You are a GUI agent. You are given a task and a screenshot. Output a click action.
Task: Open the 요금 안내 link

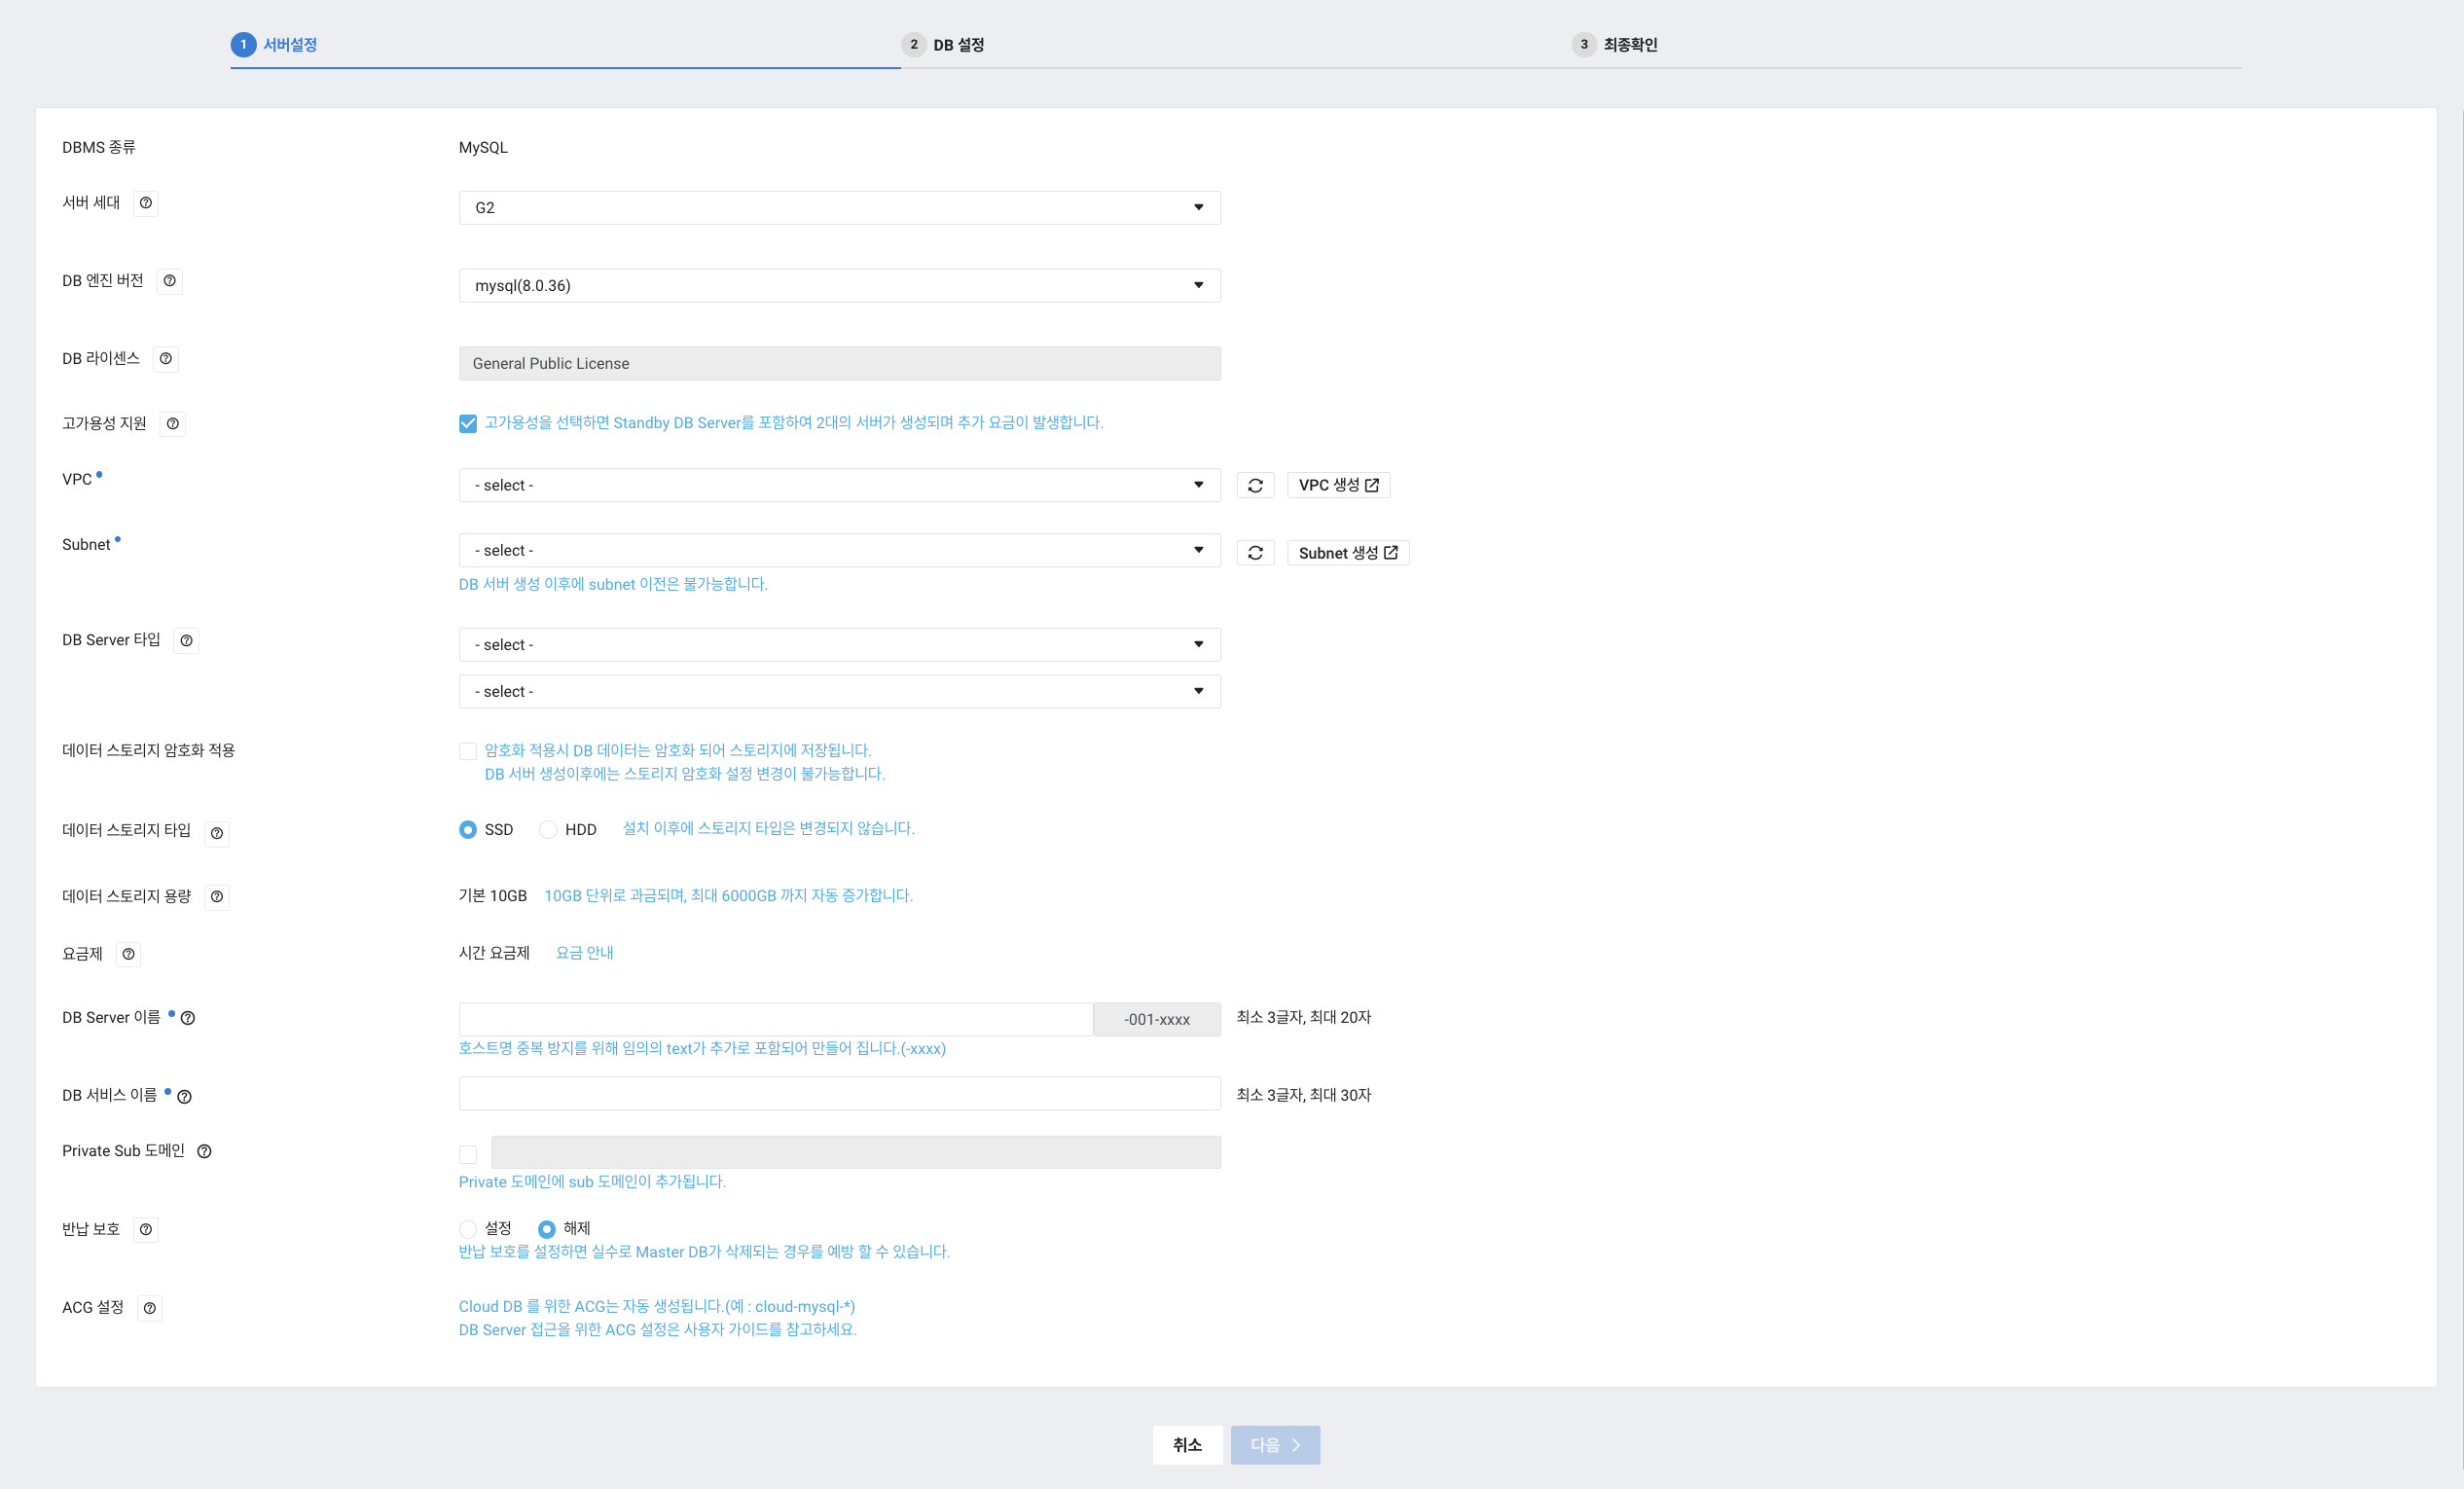pyautogui.click(x=584, y=952)
